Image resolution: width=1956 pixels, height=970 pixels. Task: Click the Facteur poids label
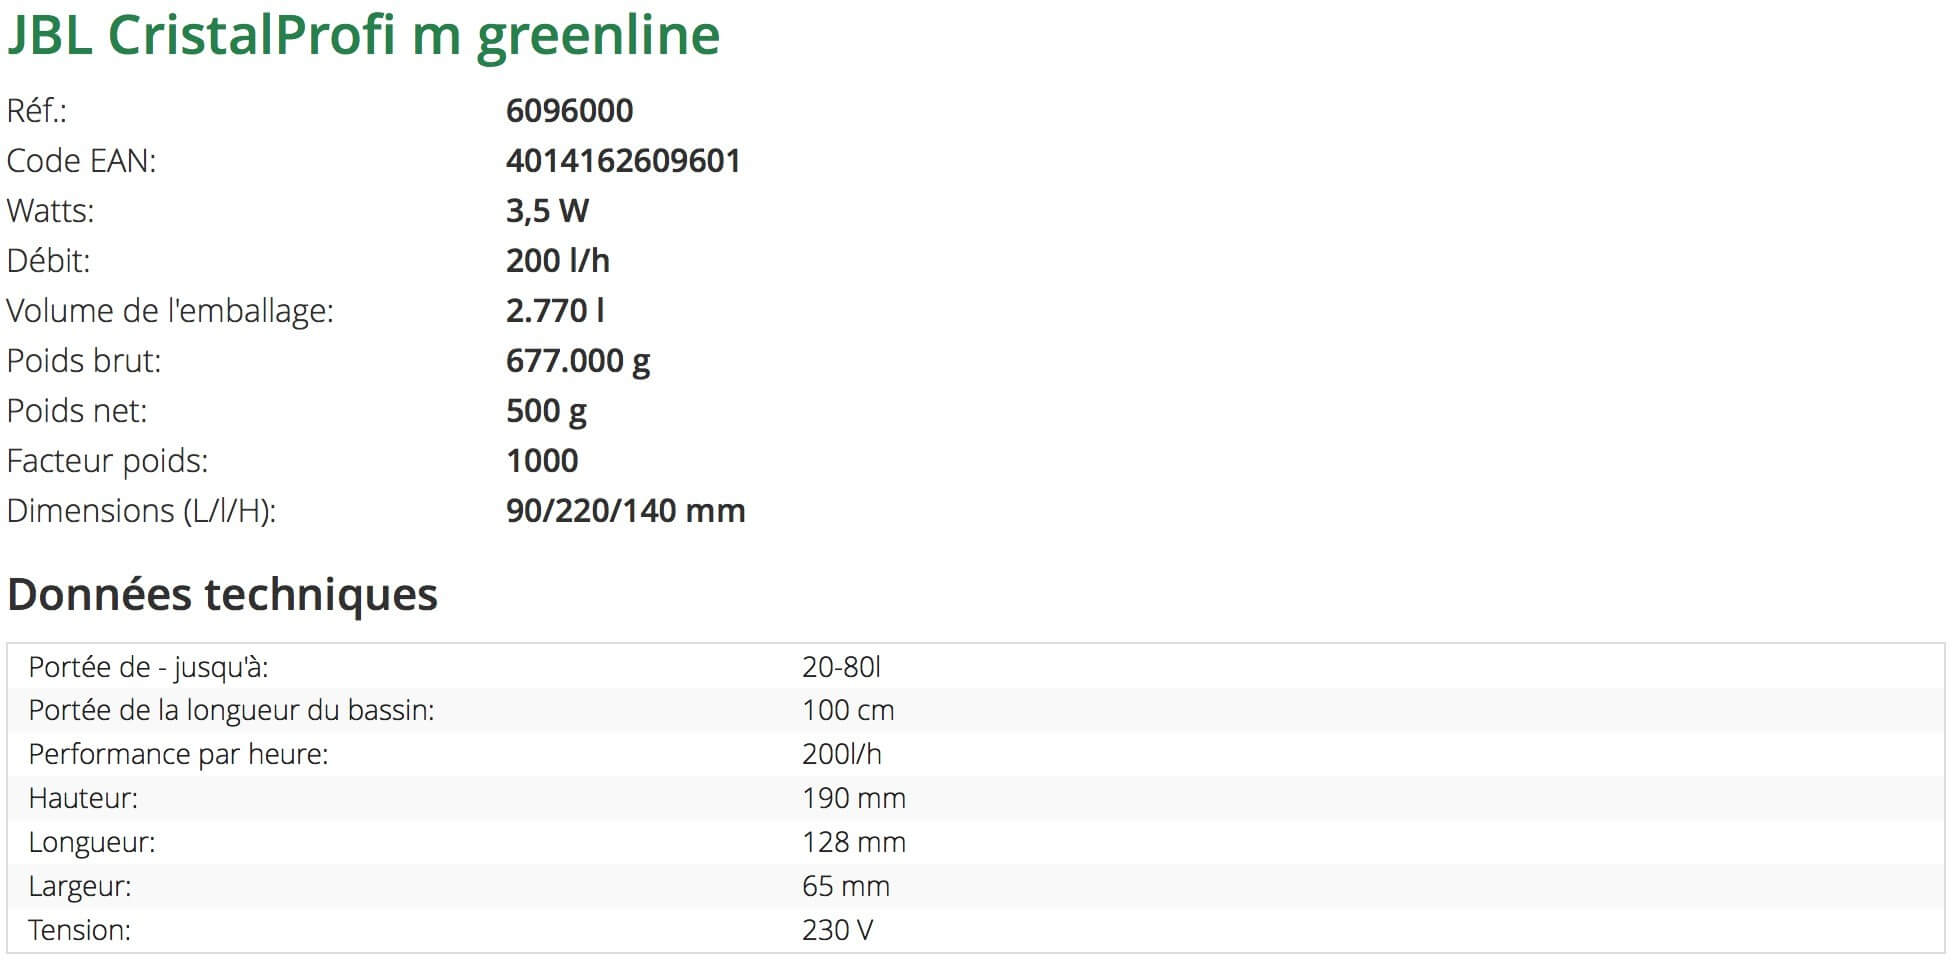(108, 461)
